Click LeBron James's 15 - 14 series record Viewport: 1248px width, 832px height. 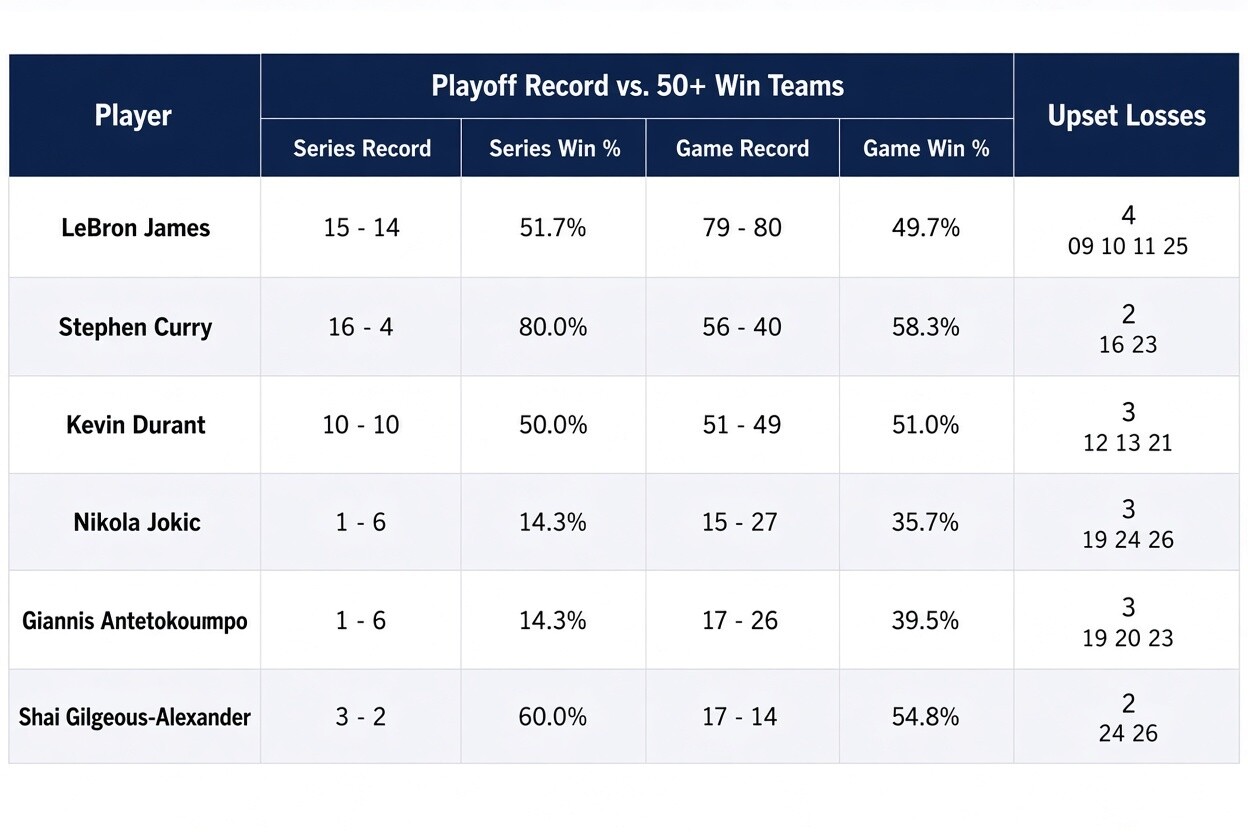tap(361, 228)
